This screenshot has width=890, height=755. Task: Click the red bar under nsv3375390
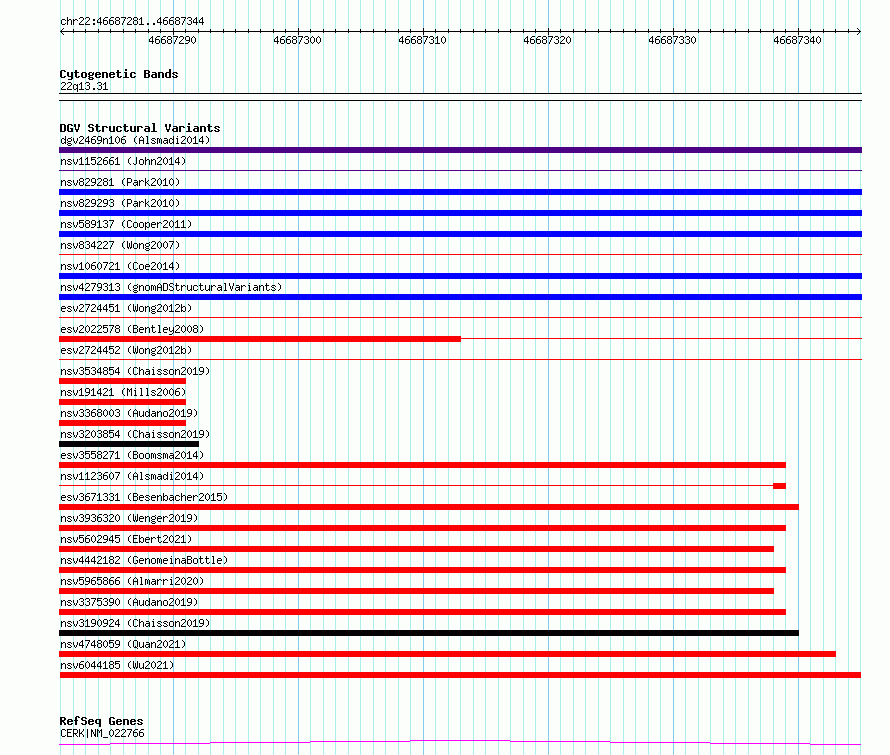pyautogui.click(x=422, y=612)
